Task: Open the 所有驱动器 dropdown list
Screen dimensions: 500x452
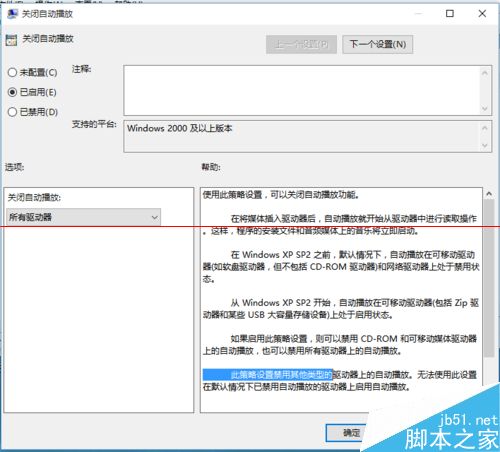Action: tap(83, 217)
